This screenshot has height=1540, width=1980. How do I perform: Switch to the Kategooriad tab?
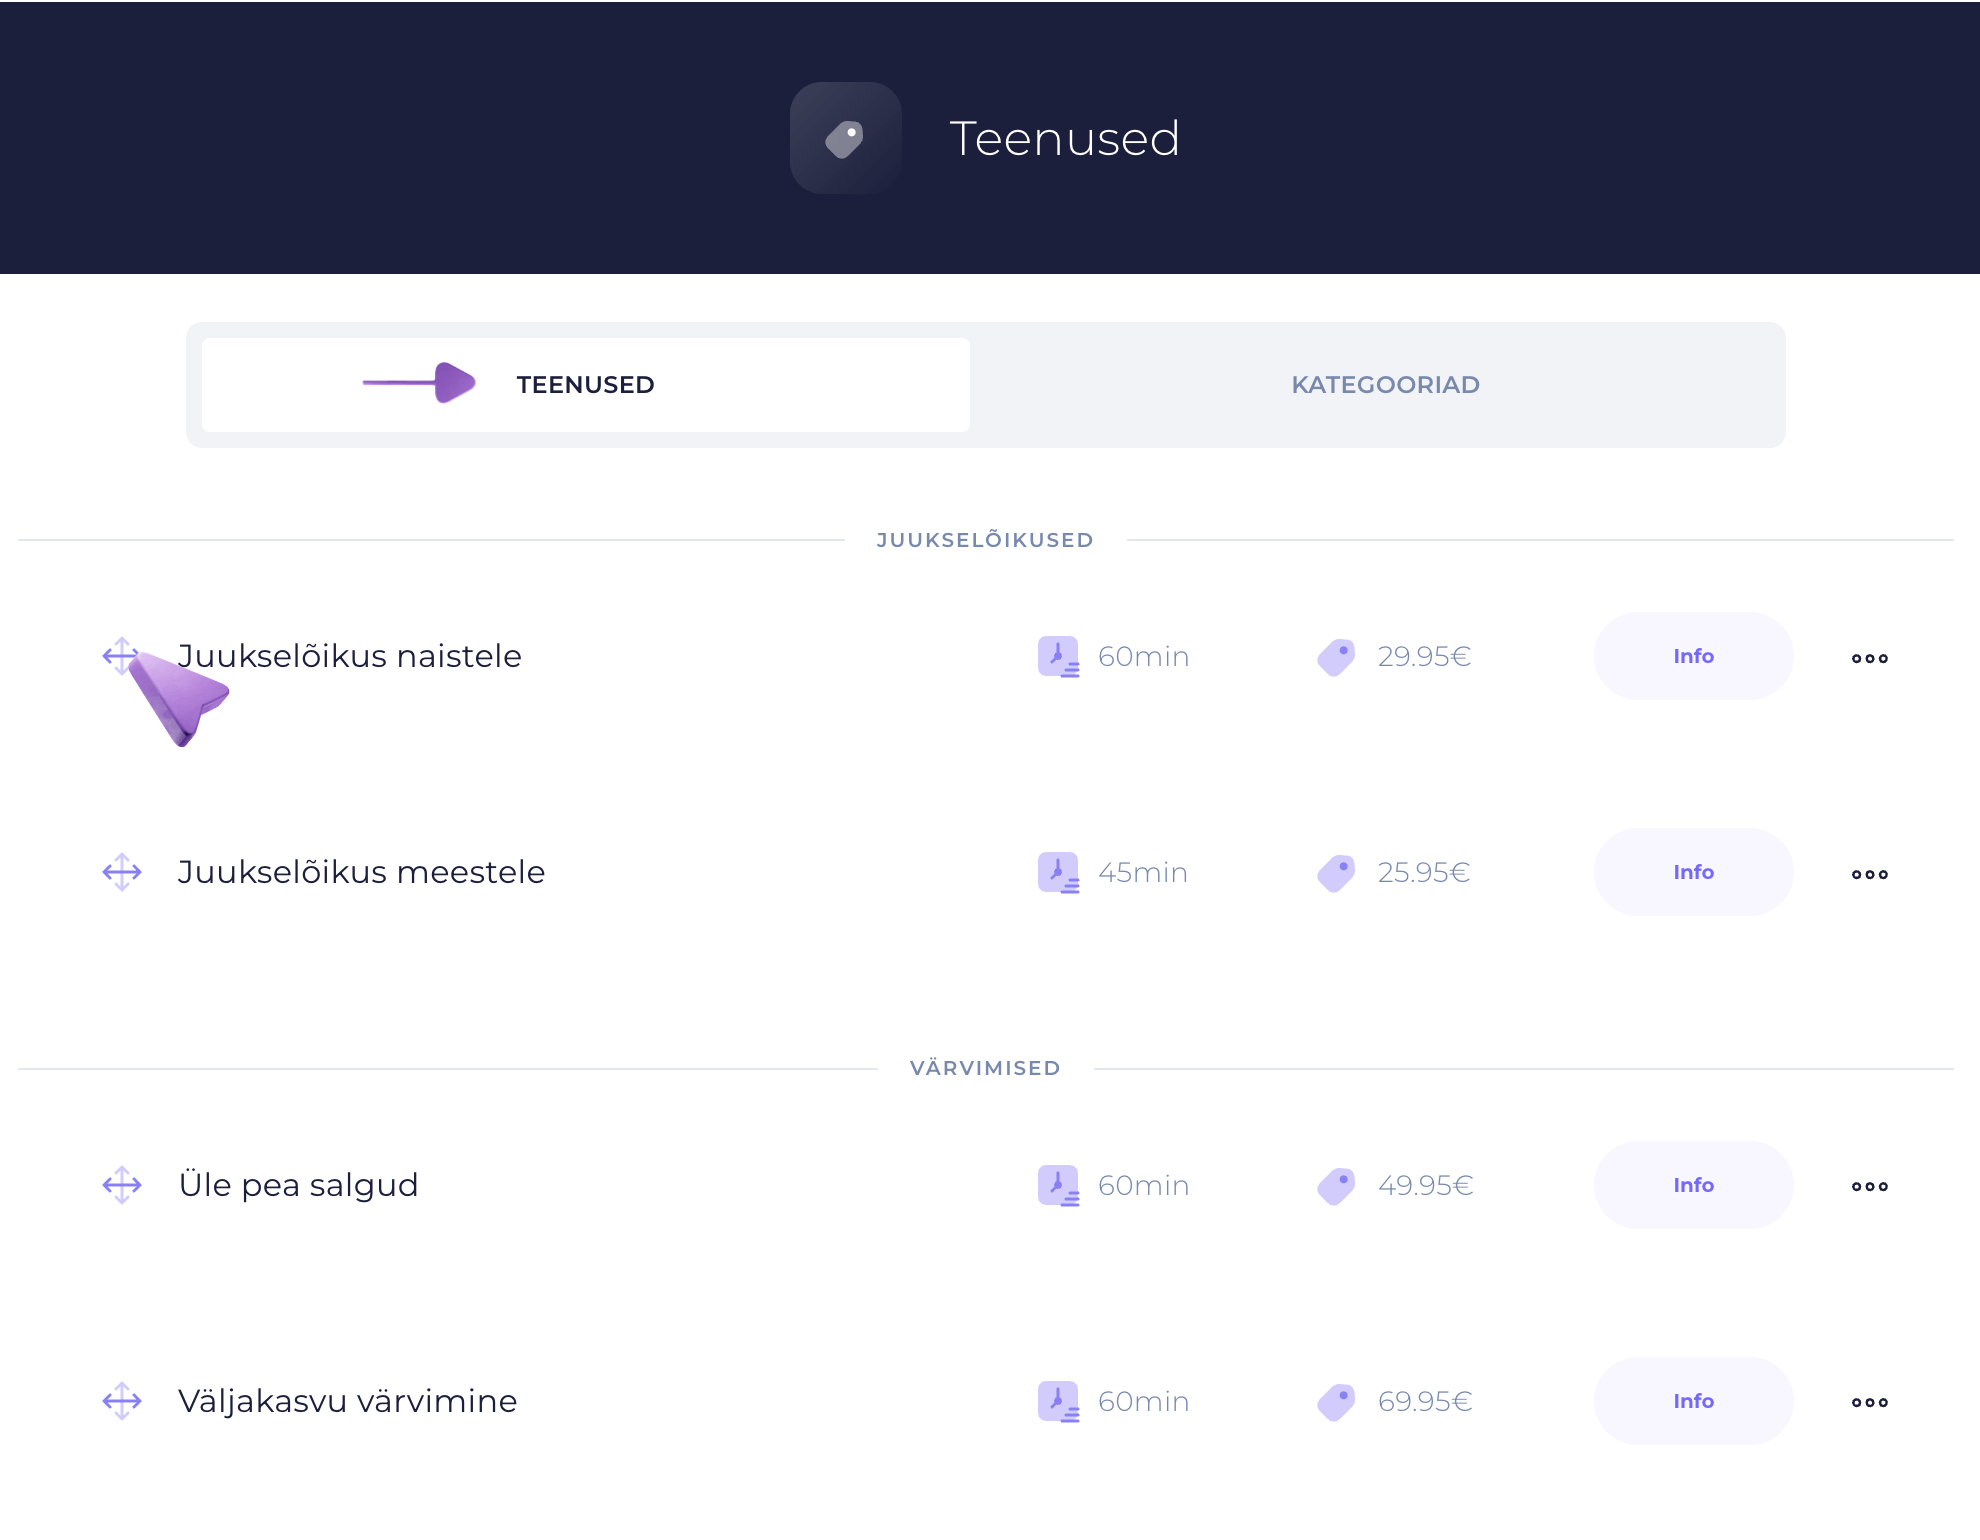[1384, 385]
